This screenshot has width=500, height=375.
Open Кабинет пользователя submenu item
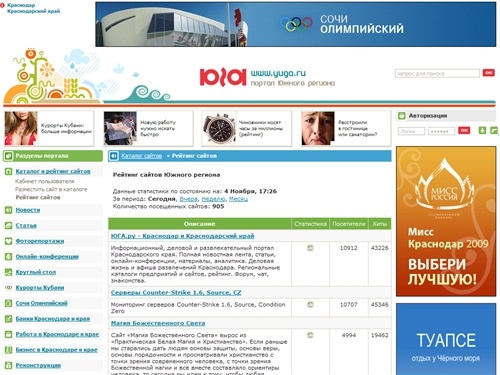click(45, 181)
